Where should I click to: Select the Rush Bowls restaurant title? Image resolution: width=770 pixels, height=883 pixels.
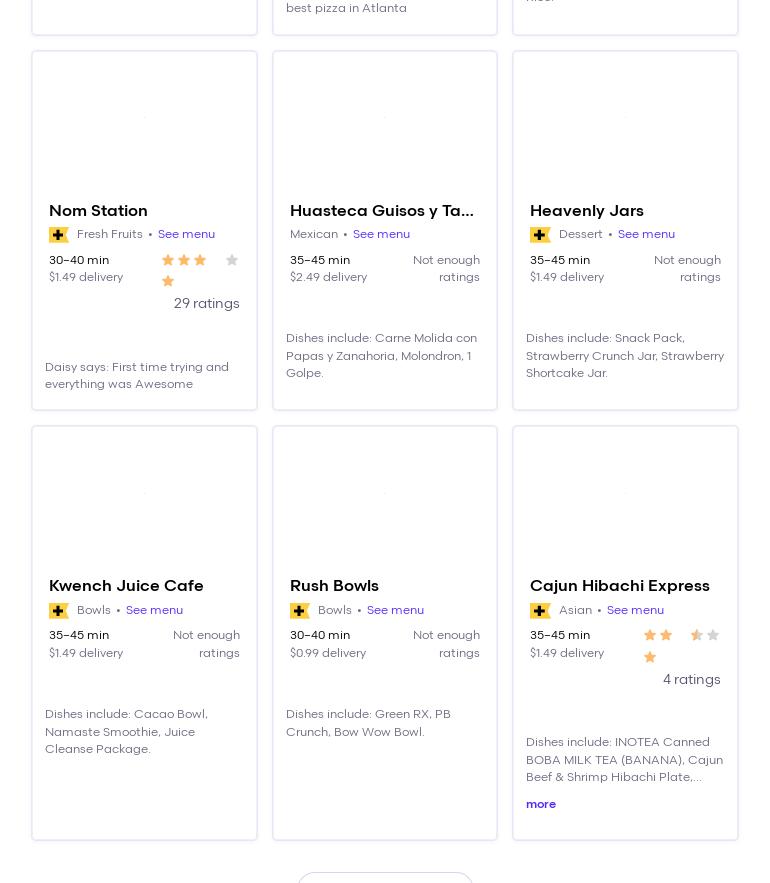(334, 586)
